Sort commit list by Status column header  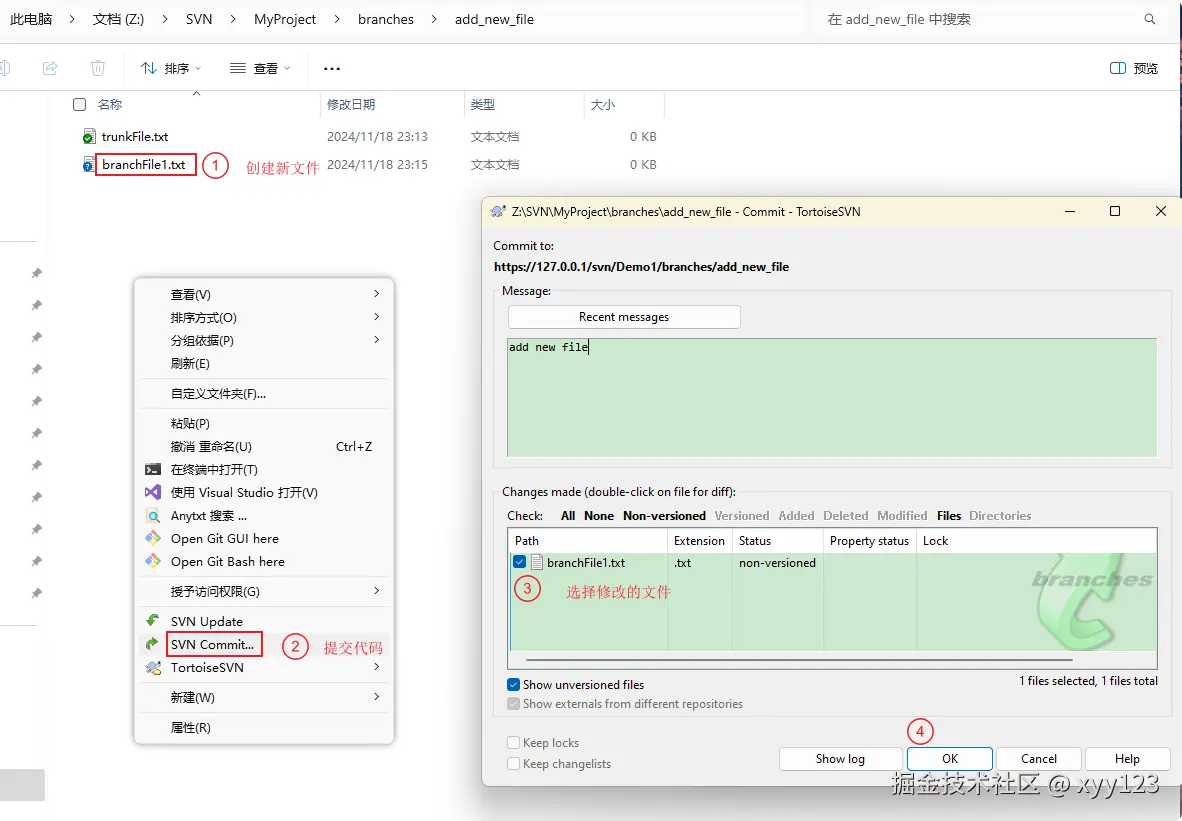tap(778, 541)
